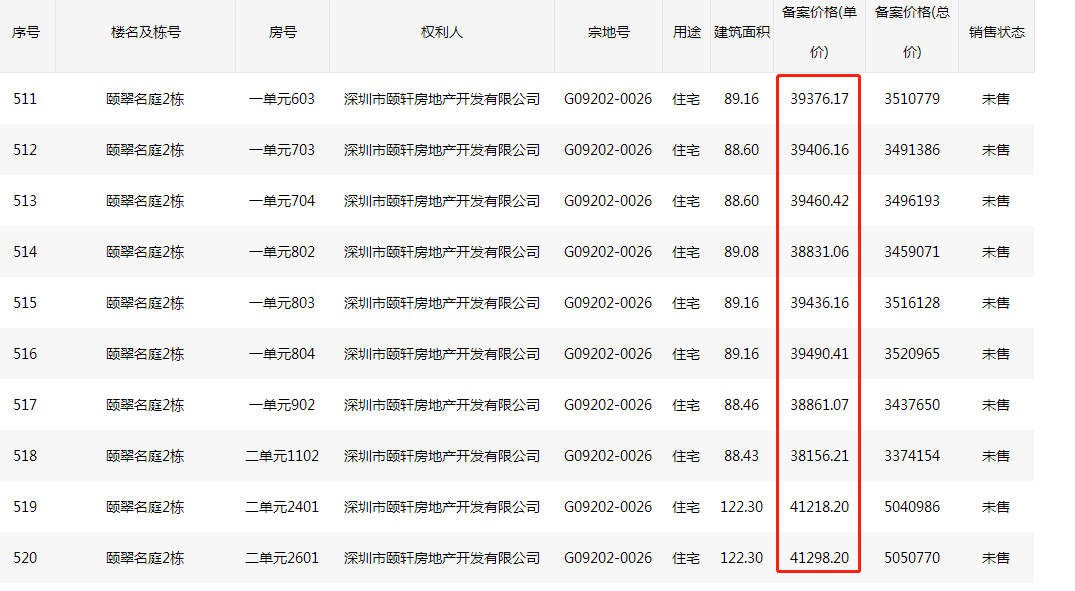This screenshot has height=591, width=1075.
Task: Click total price 3496193 in row 513
Action: coord(911,201)
